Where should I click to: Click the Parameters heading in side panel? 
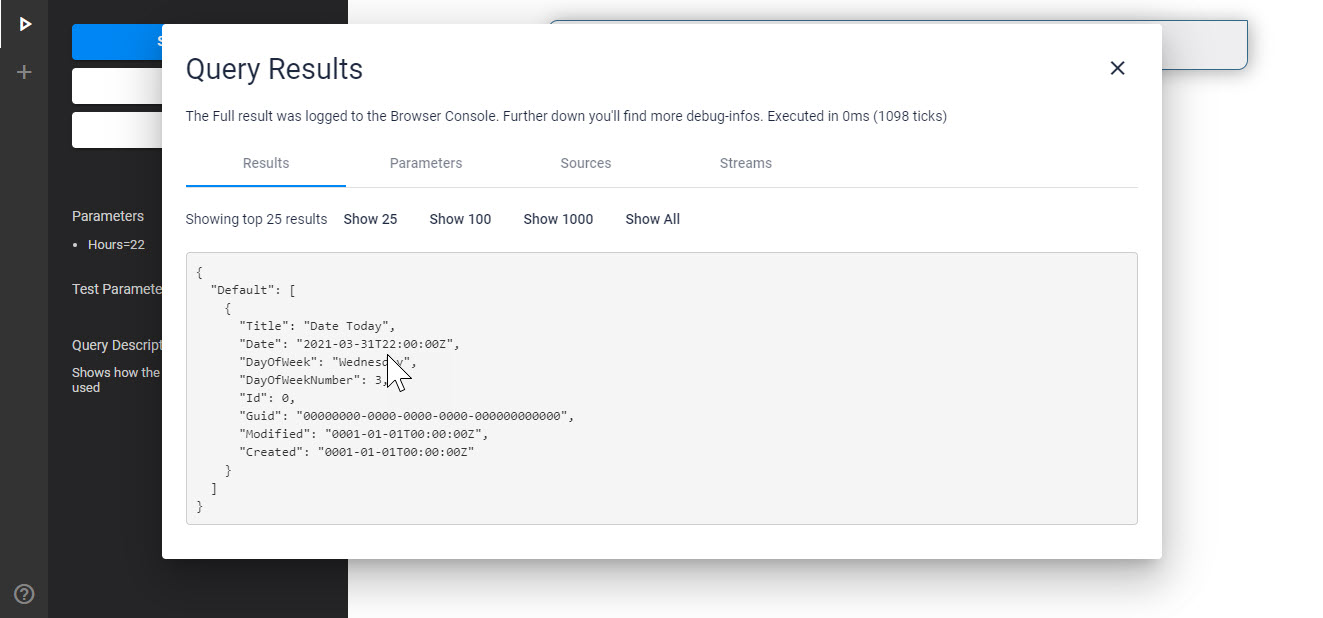pos(108,216)
